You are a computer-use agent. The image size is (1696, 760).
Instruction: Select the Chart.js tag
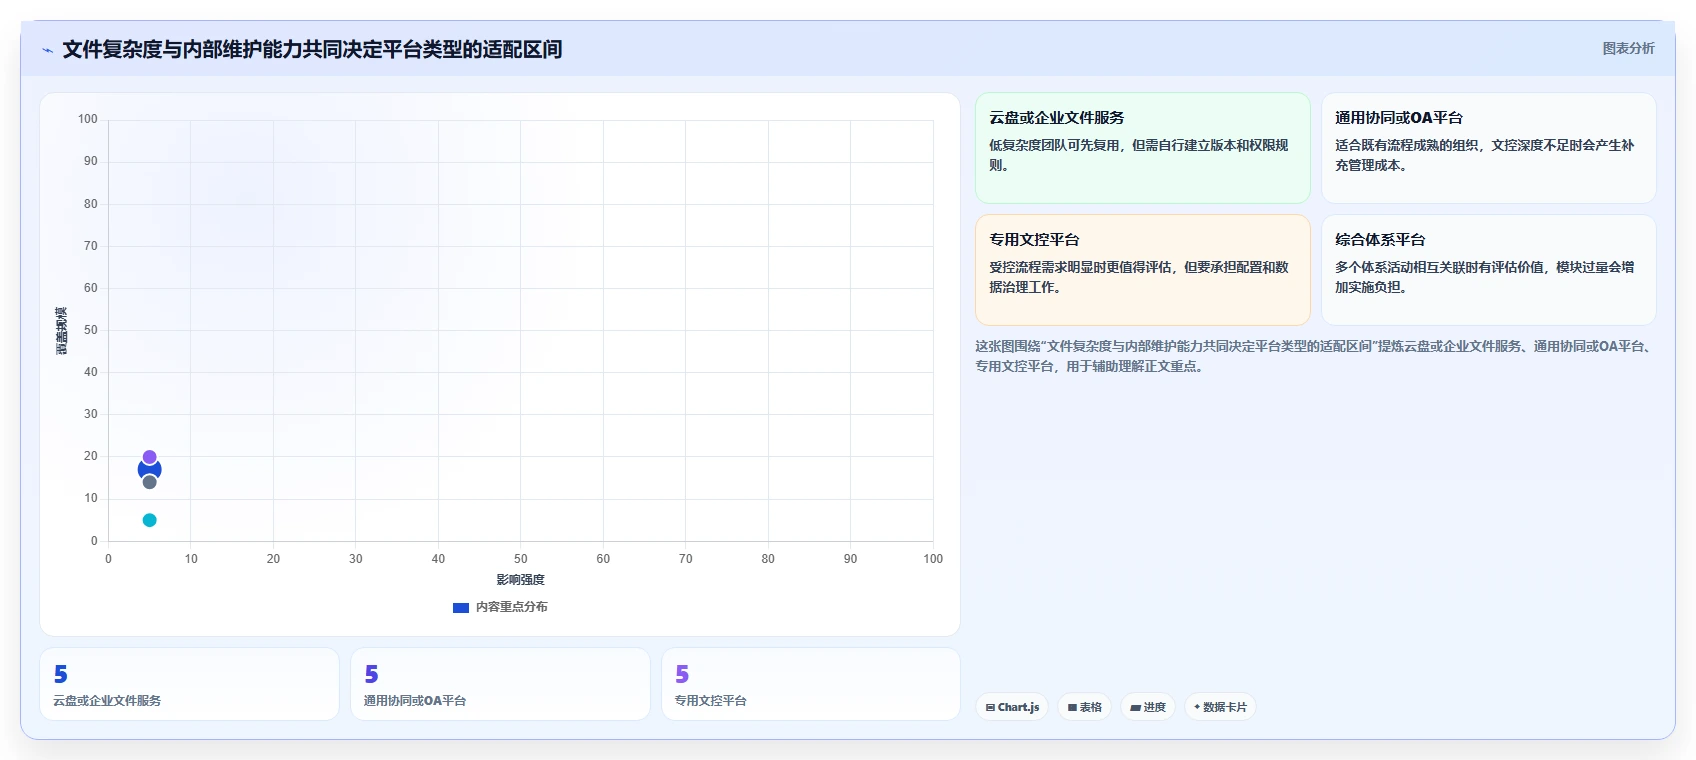click(1012, 707)
